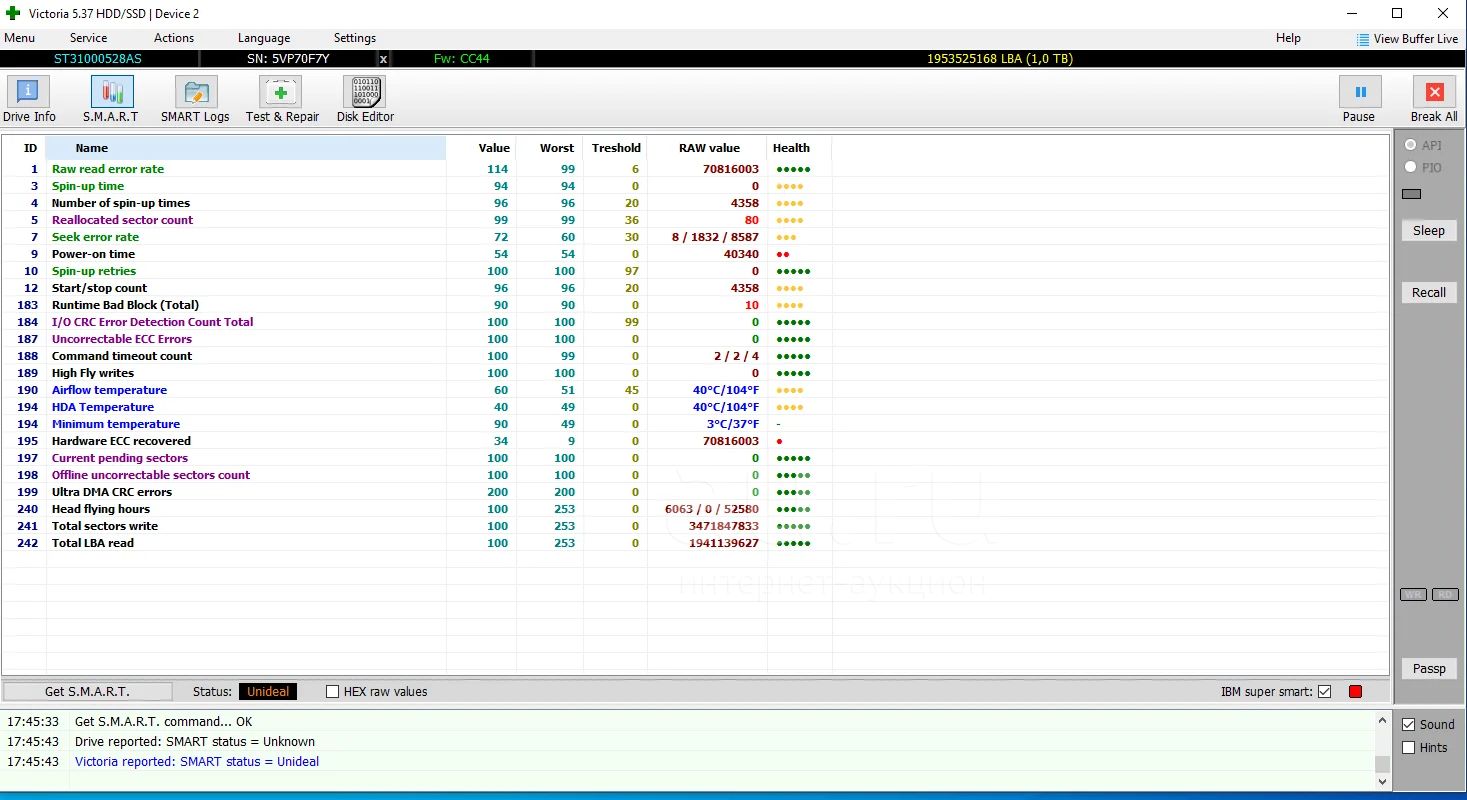
Task: Click the Unideal status indicator
Action: [x=268, y=691]
